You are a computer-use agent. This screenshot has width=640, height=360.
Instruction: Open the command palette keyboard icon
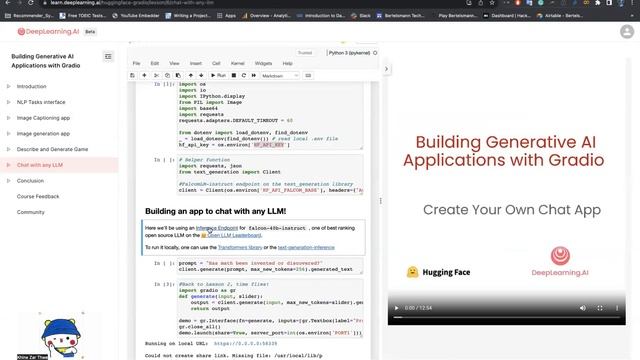tap(308, 76)
